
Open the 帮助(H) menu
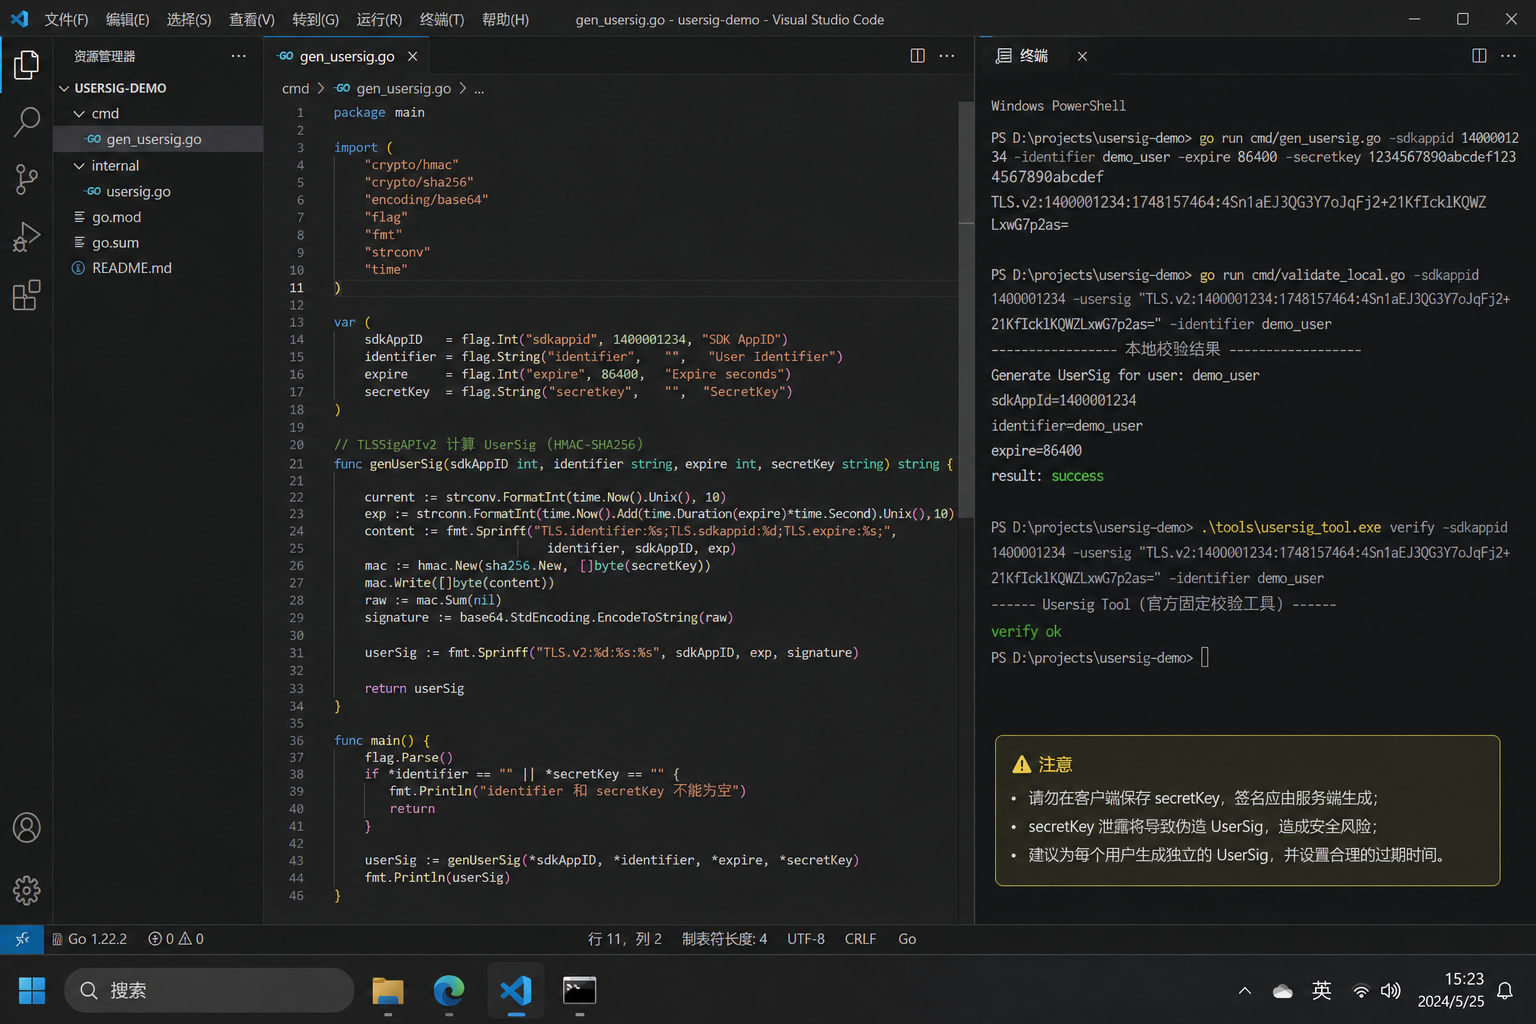[x=505, y=19]
